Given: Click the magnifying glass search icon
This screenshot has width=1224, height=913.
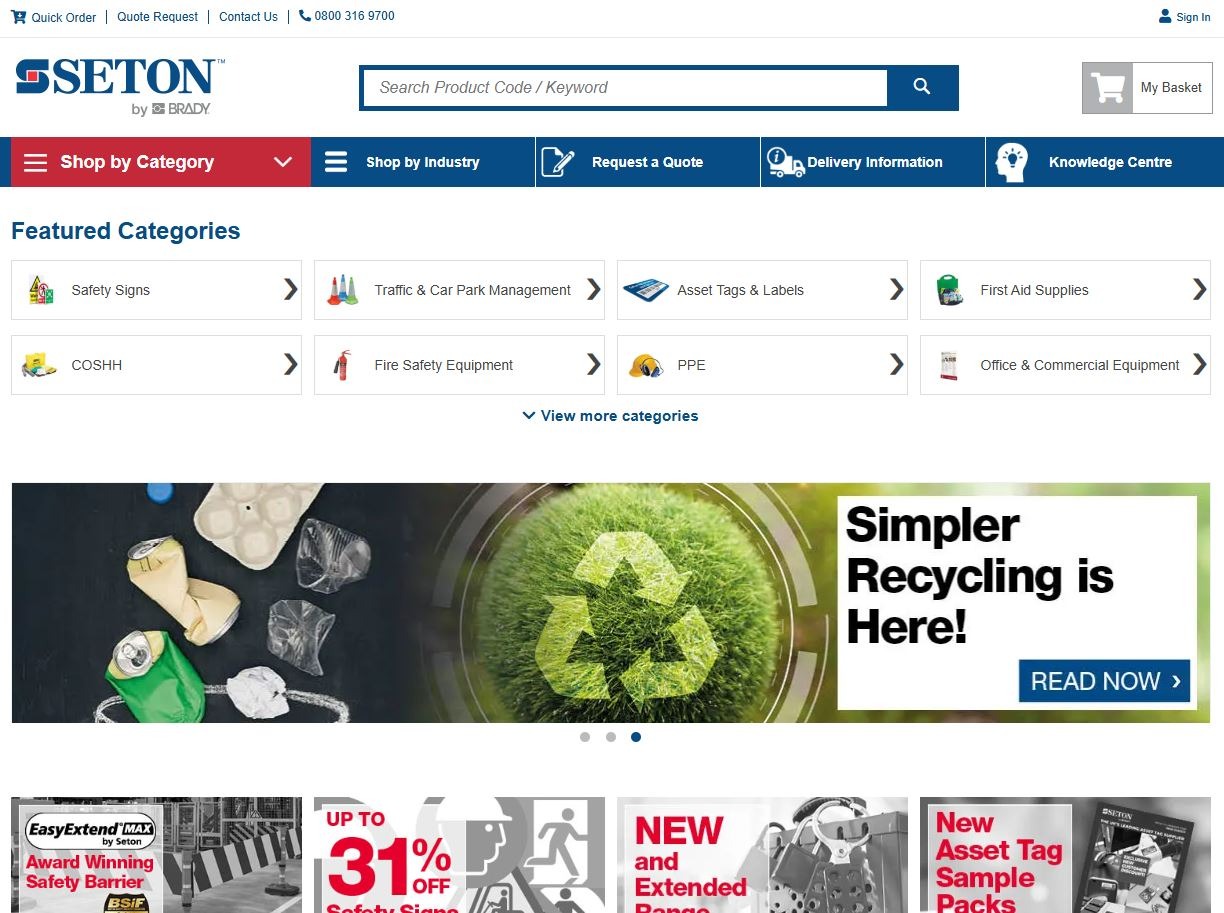Looking at the screenshot, I should pos(922,87).
